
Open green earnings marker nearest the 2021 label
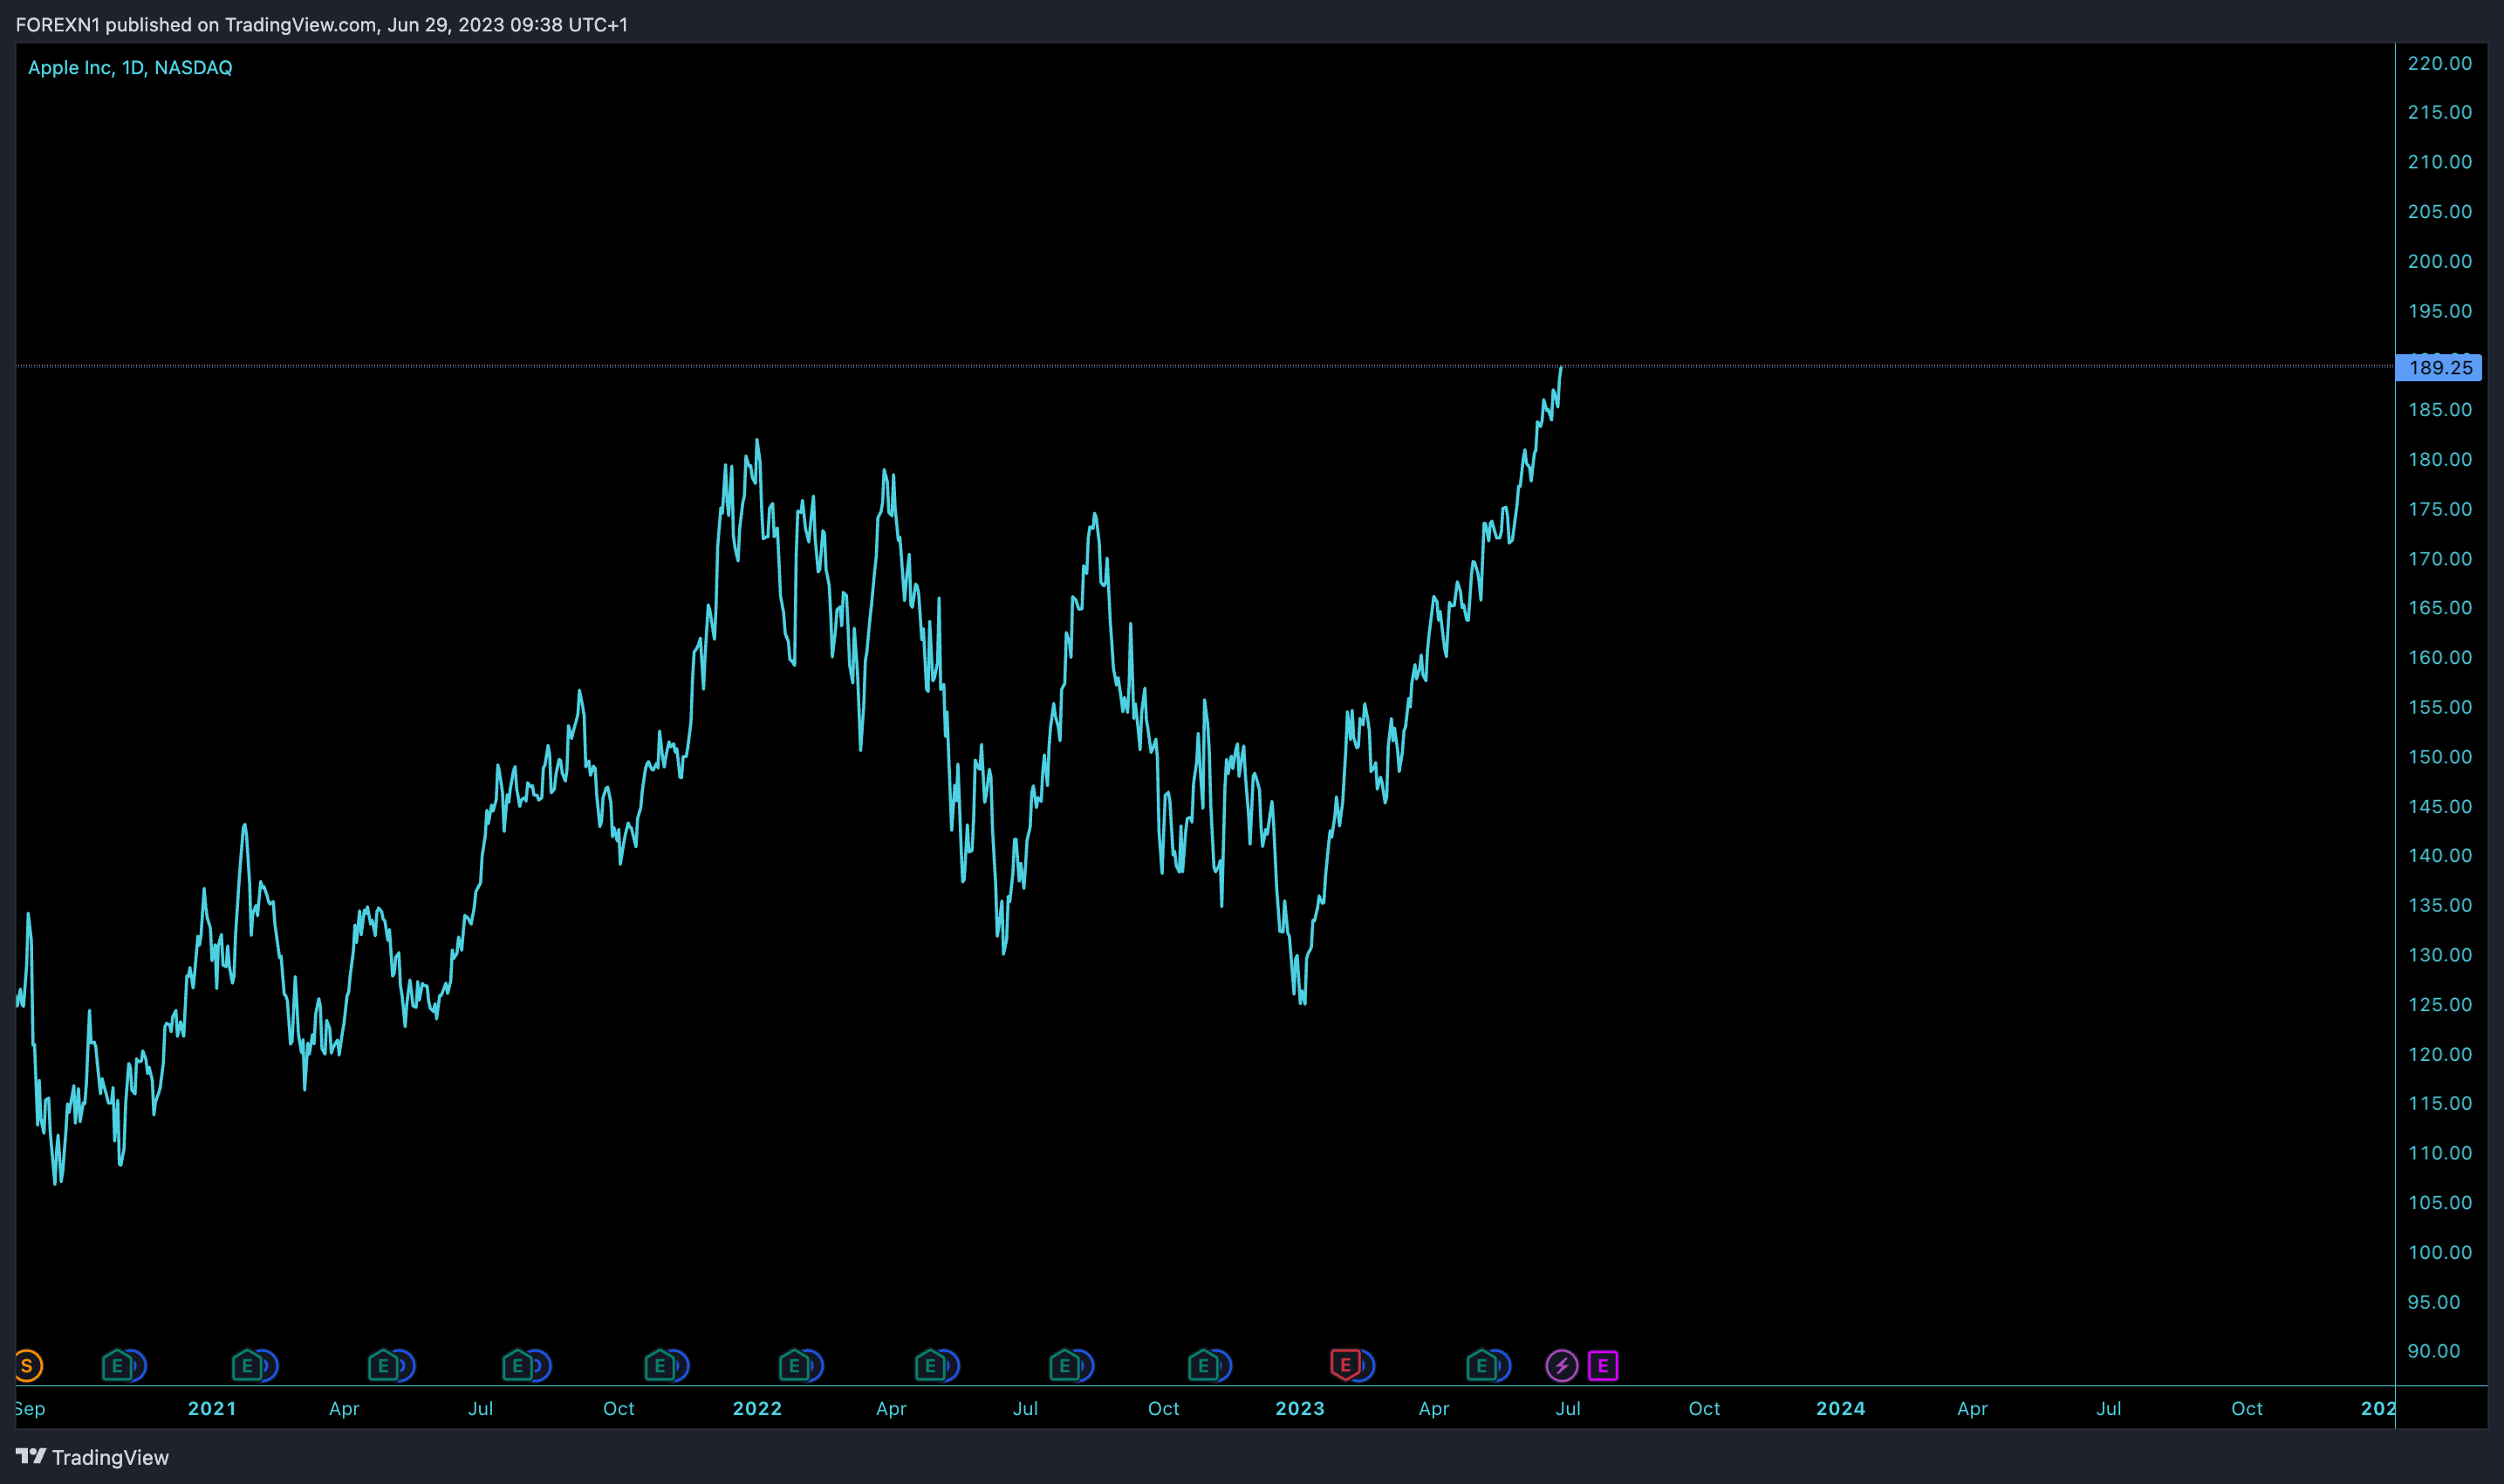[x=247, y=1365]
